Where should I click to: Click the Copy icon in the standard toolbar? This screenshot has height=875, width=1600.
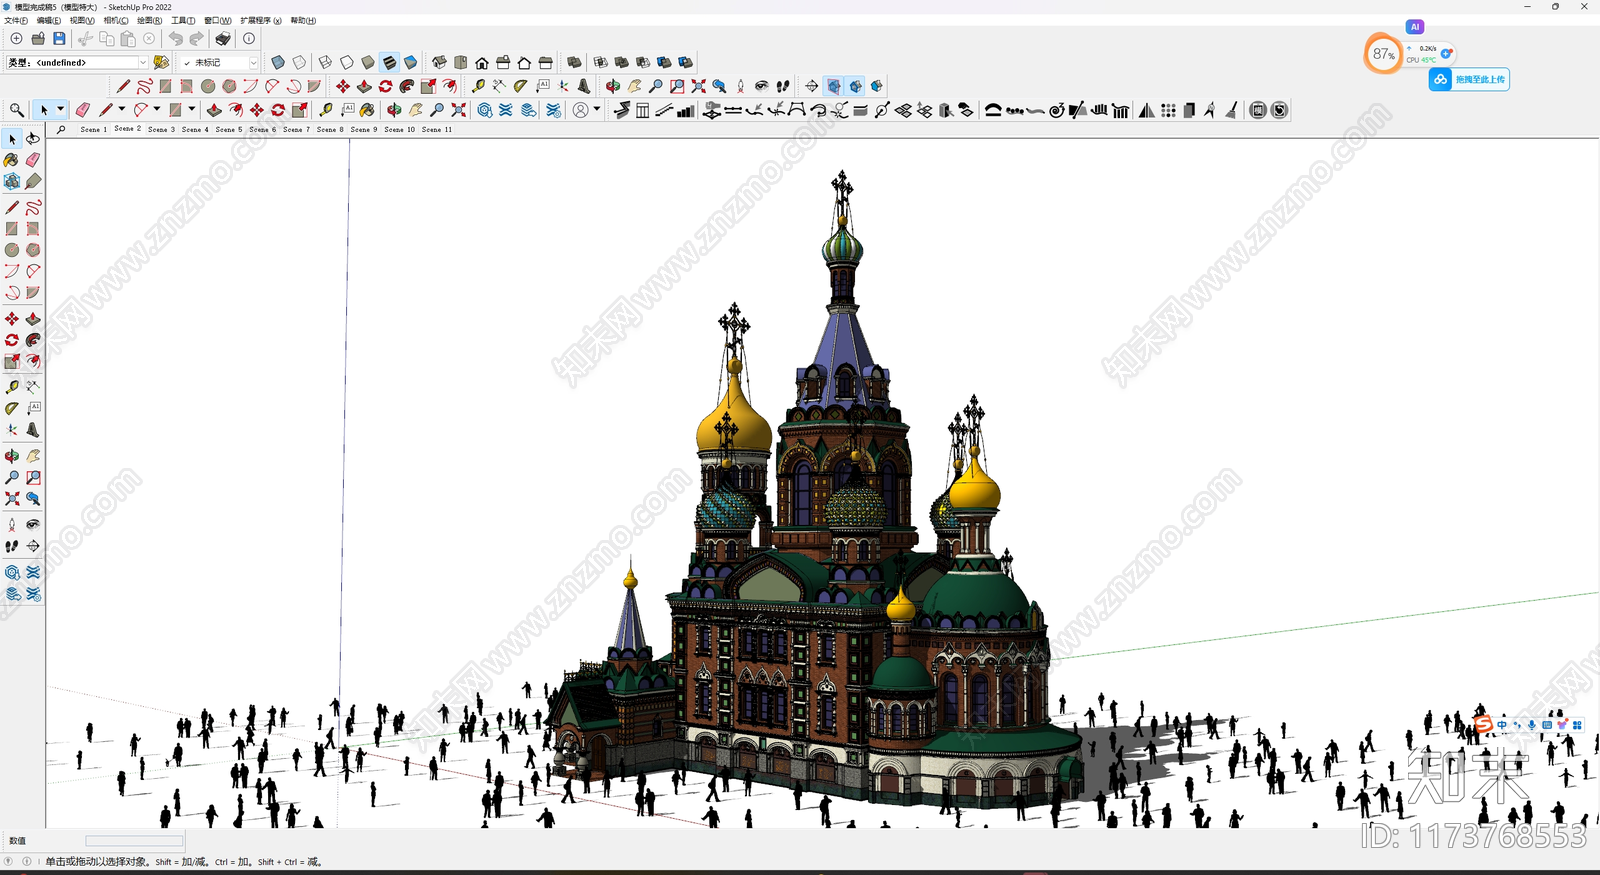[x=107, y=39]
